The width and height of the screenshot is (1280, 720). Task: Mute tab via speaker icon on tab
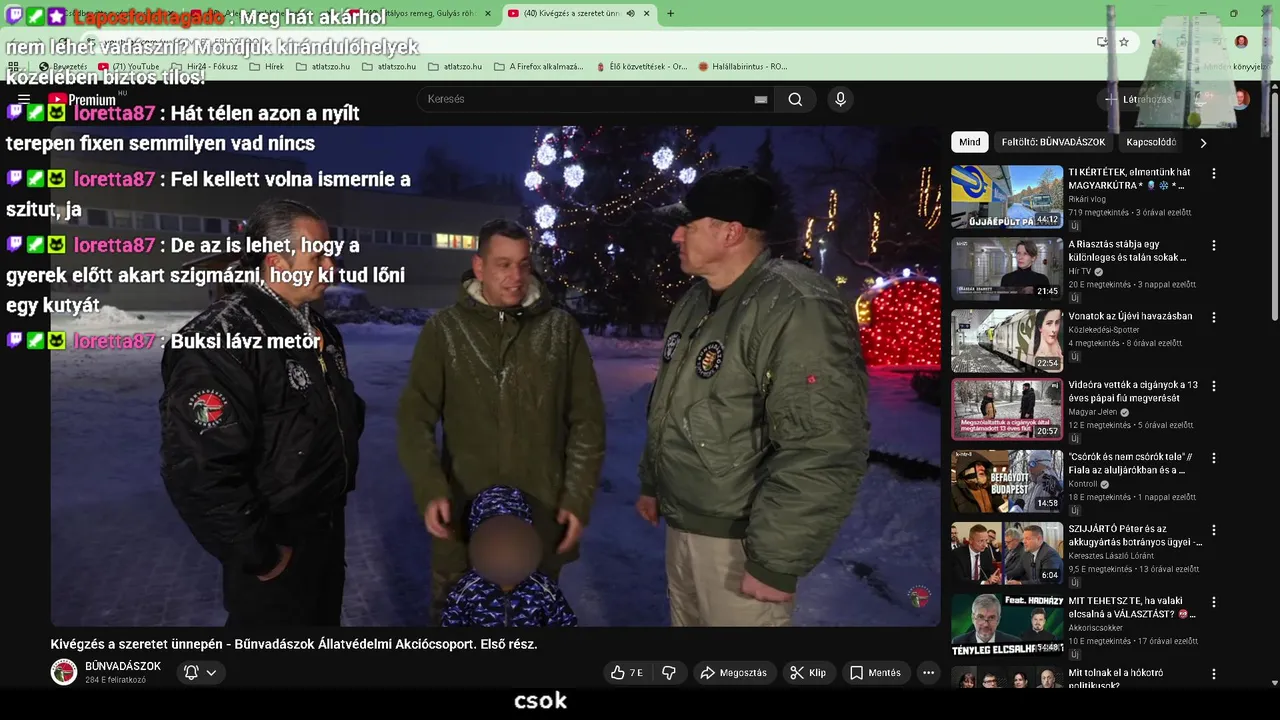(631, 13)
